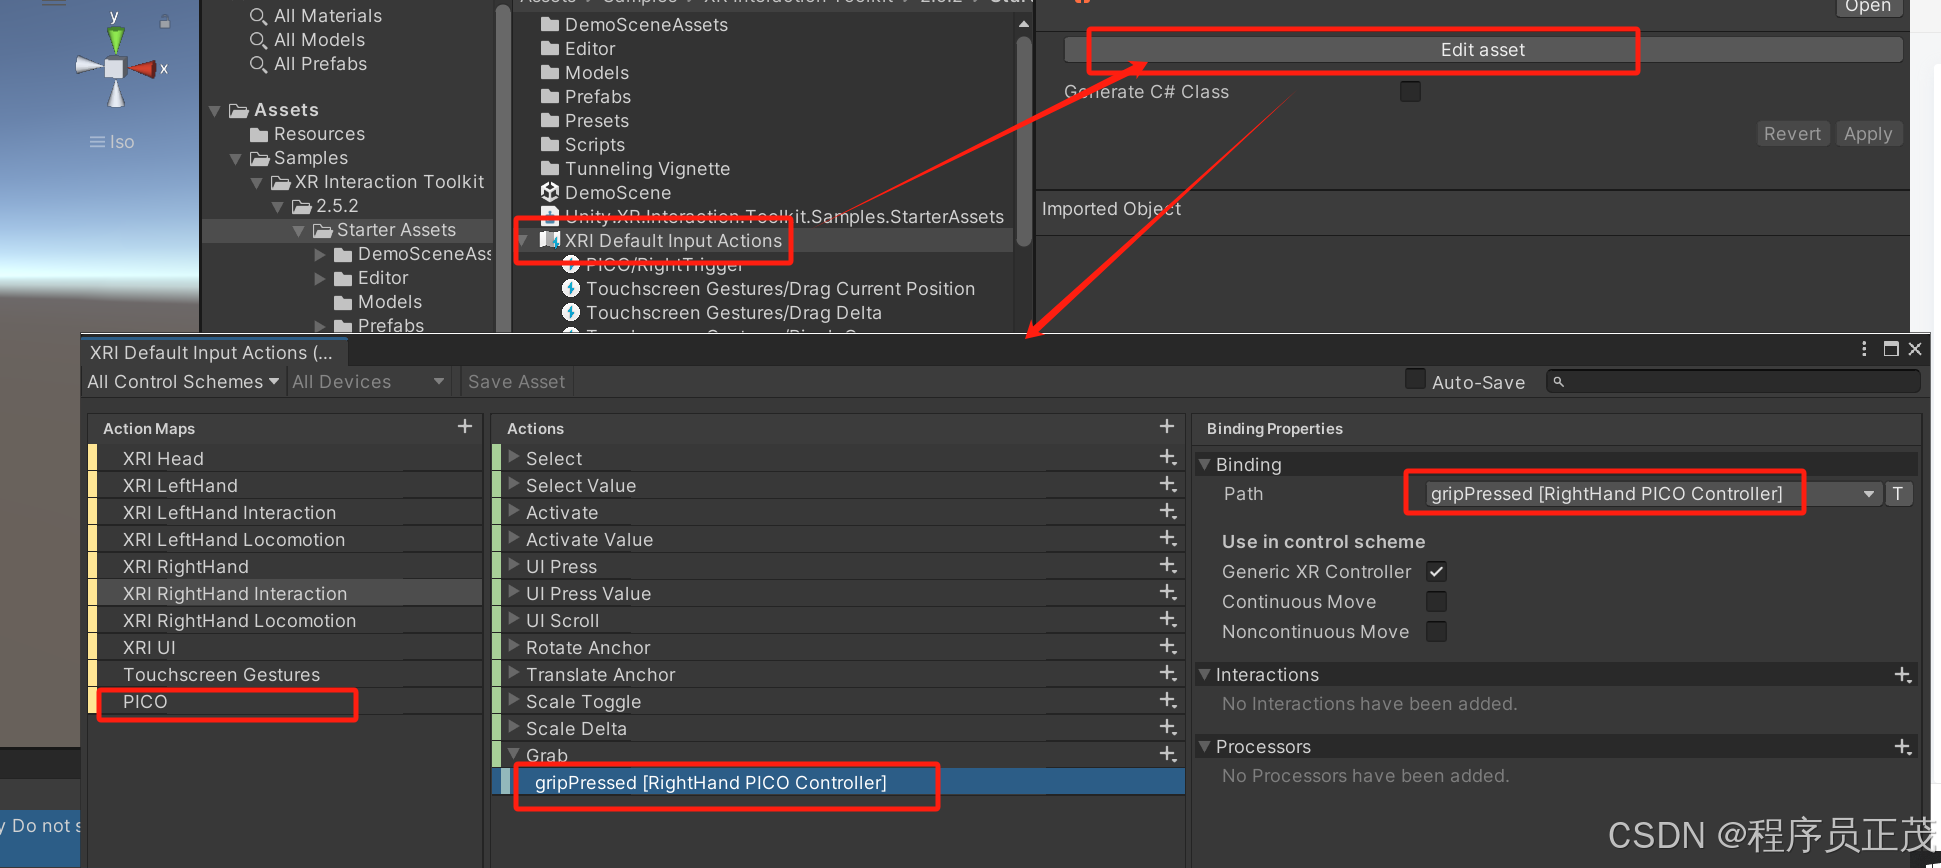The width and height of the screenshot is (1941, 868).
Task: Focus the input actions search field
Action: pyautogui.click(x=1733, y=382)
